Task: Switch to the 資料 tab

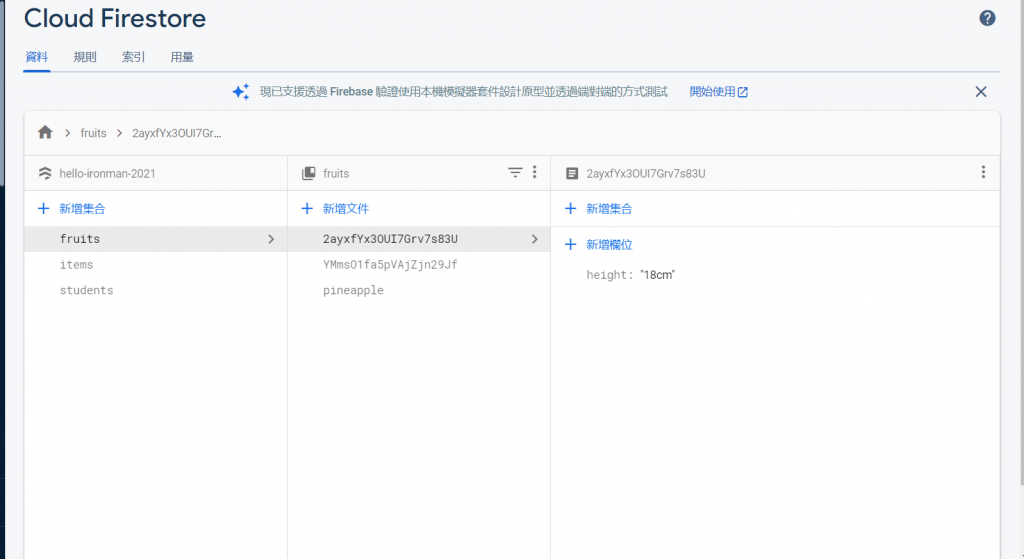Action: (x=37, y=57)
